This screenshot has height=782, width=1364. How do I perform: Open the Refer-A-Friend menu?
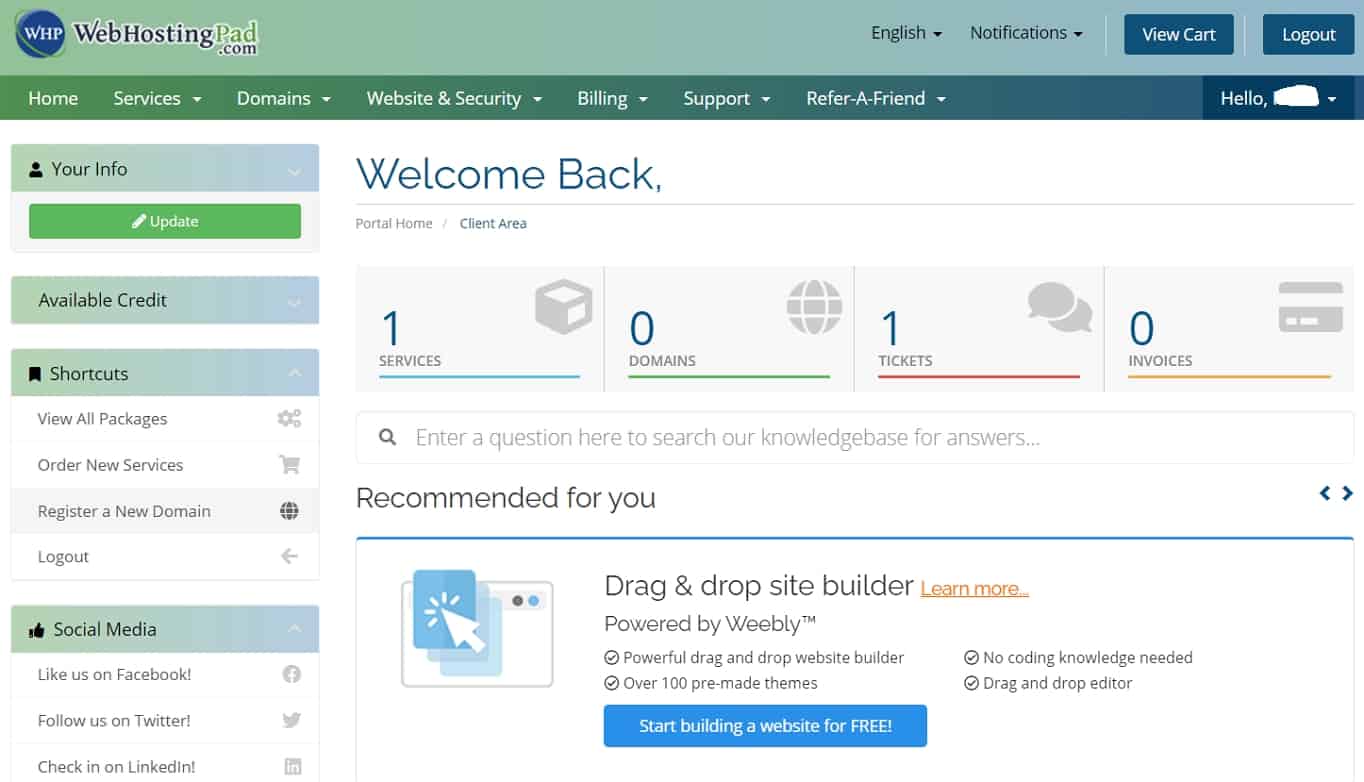[876, 98]
